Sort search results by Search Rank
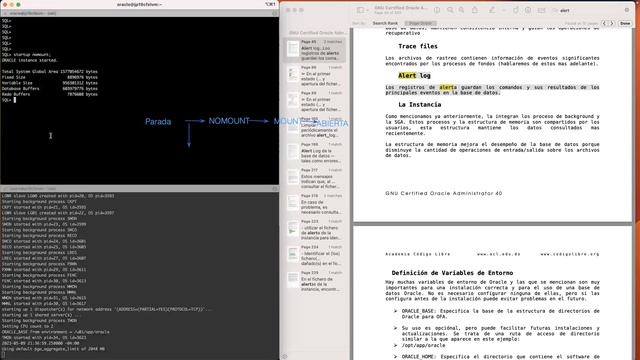 [385, 23]
